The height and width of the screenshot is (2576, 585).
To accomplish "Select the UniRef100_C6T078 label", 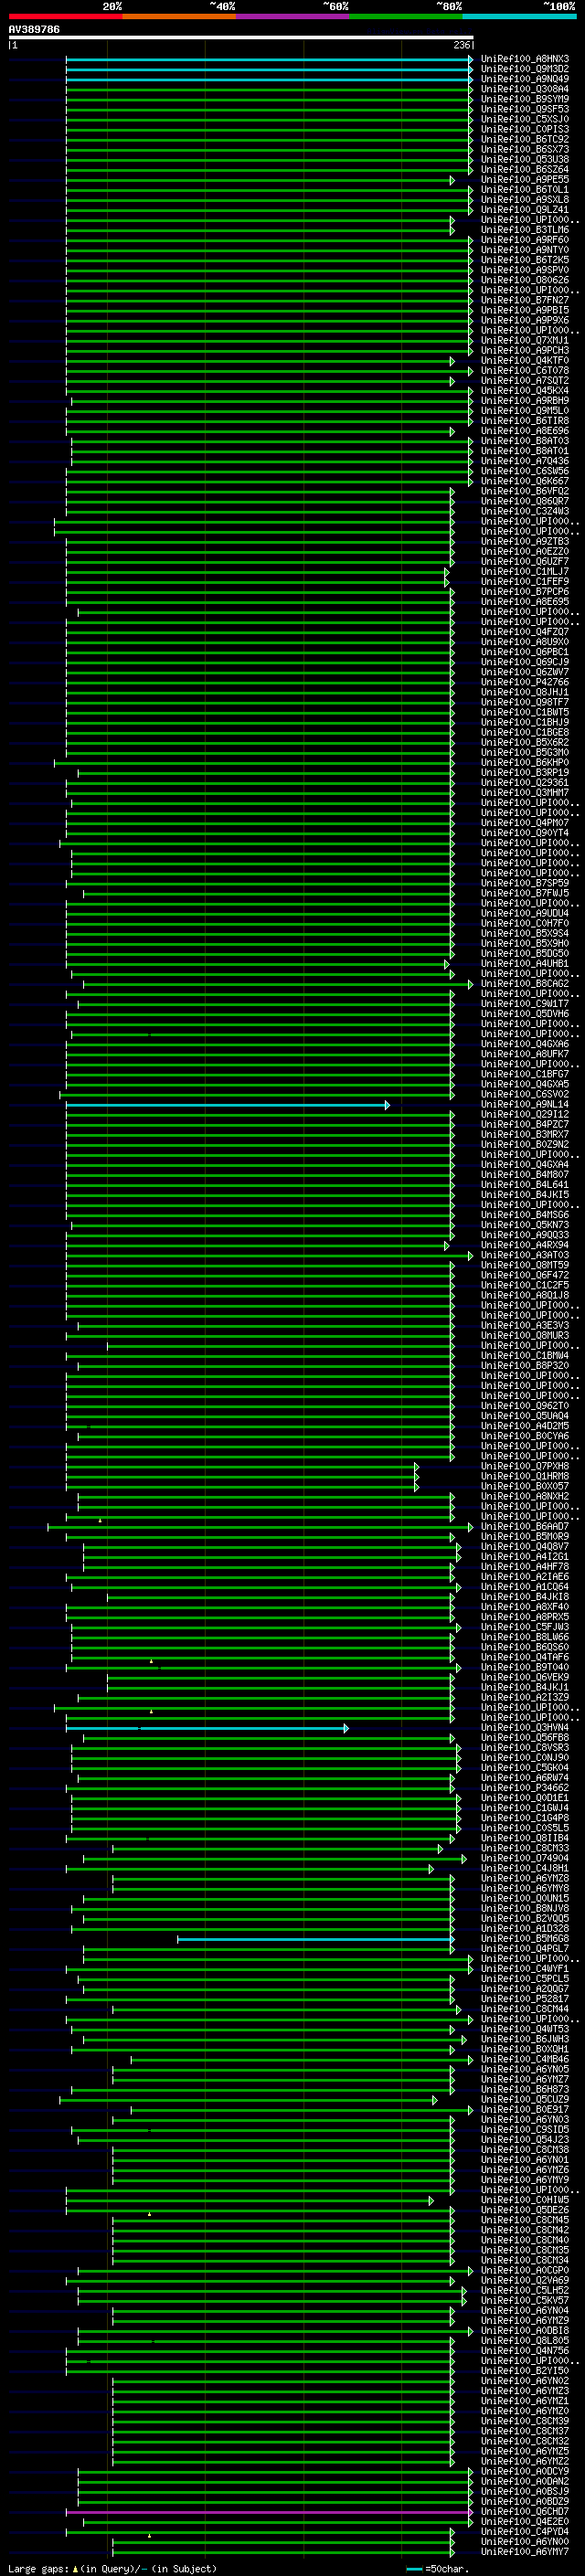I will tap(524, 371).
